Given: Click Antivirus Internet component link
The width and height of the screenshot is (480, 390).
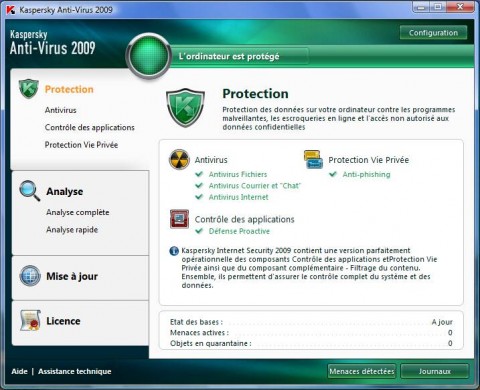Looking at the screenshot, I should (x=239, y=197).
